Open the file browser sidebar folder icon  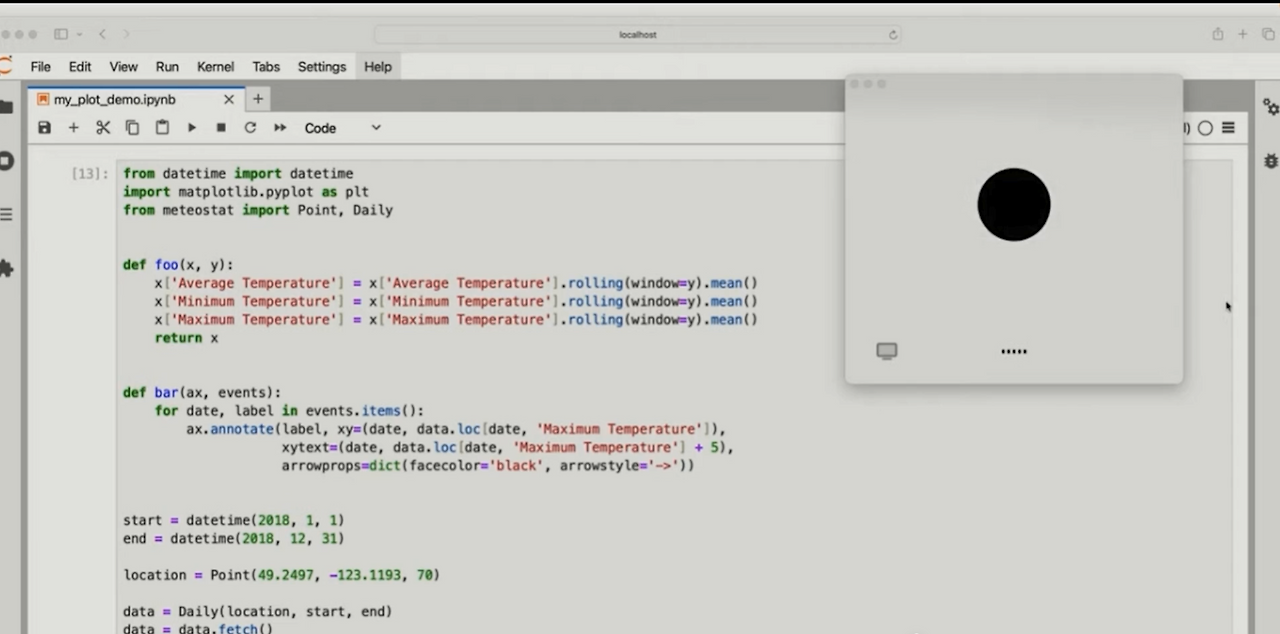pos(6,107)
